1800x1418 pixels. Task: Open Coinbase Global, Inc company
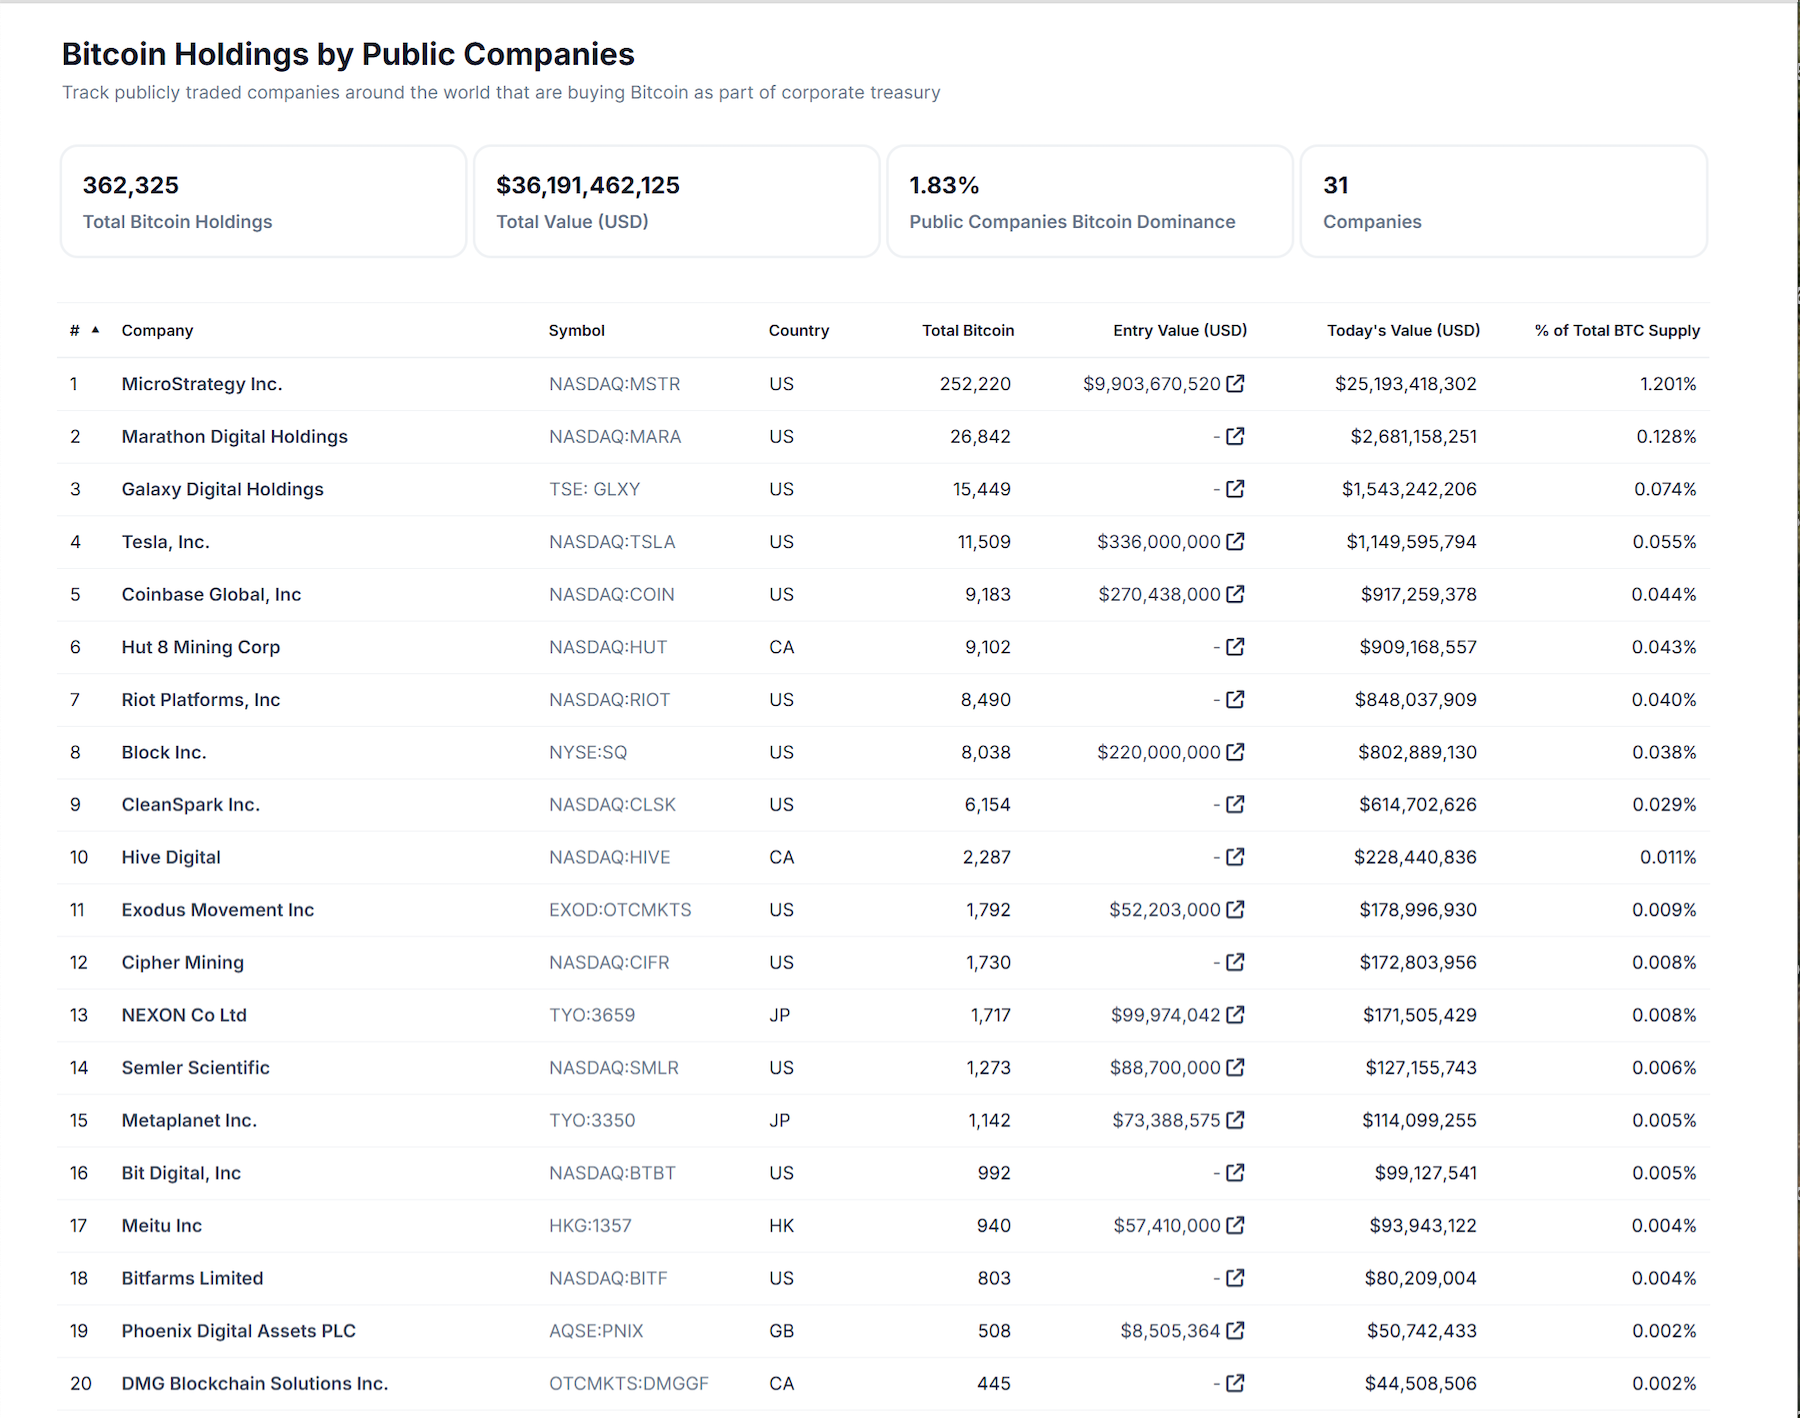(211, 594)
